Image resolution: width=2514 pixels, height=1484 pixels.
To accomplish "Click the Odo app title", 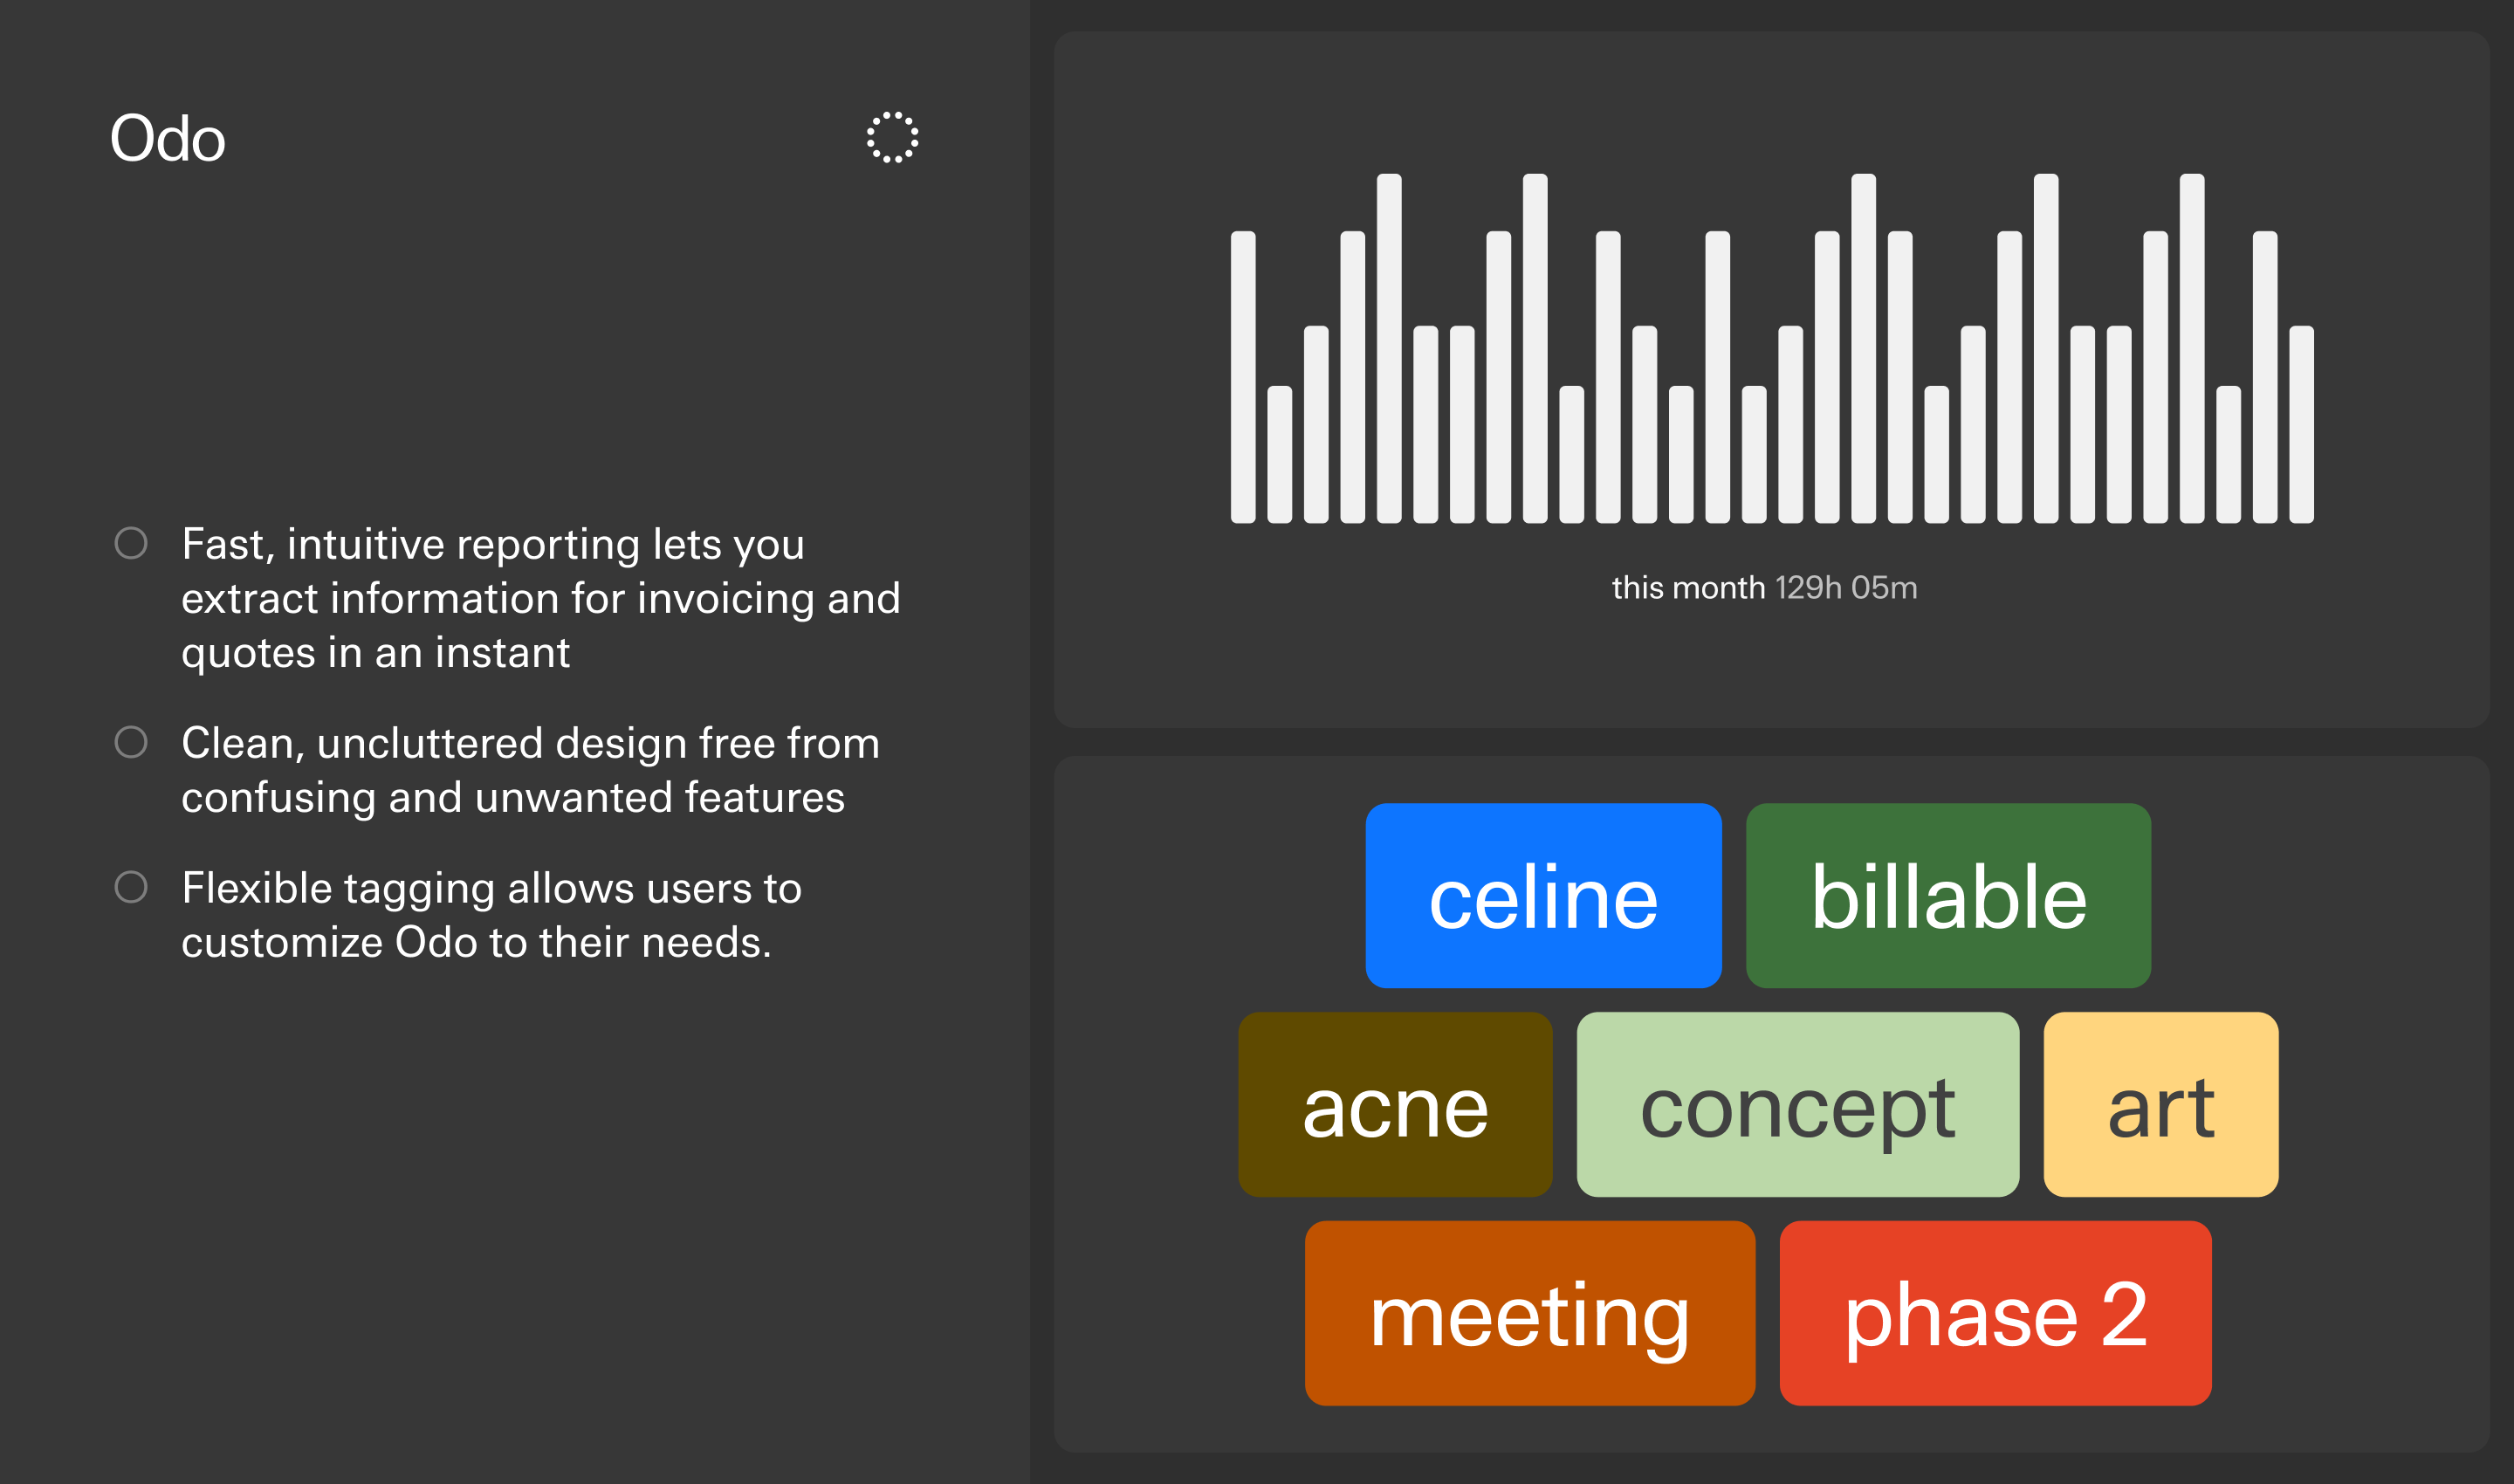I will (168, 138).
